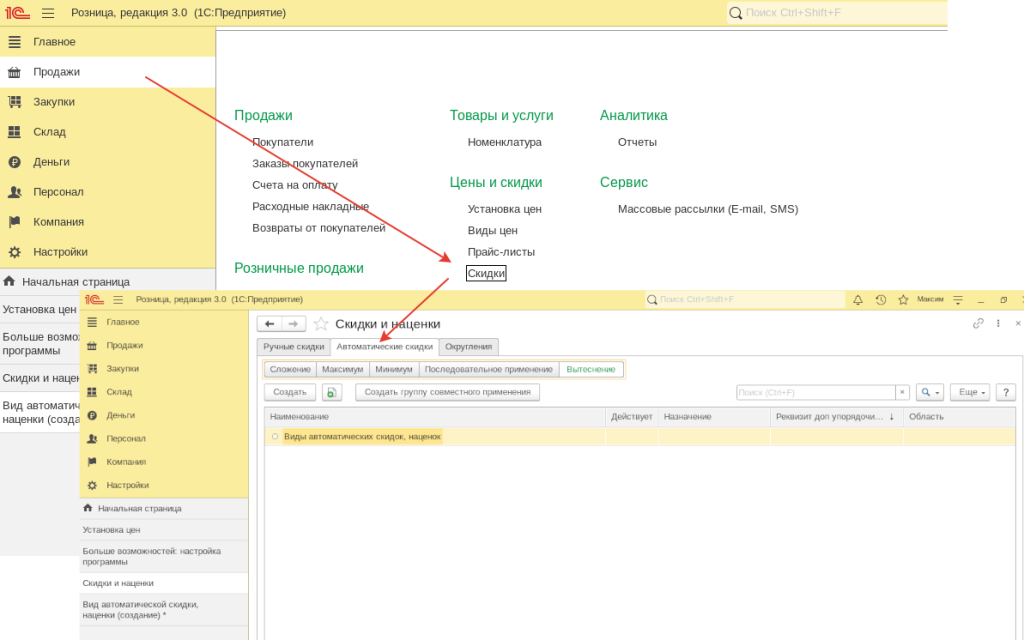1024x640 pixels.
Task: Copy link with the chain icon
Action: [x=978, y=323]
